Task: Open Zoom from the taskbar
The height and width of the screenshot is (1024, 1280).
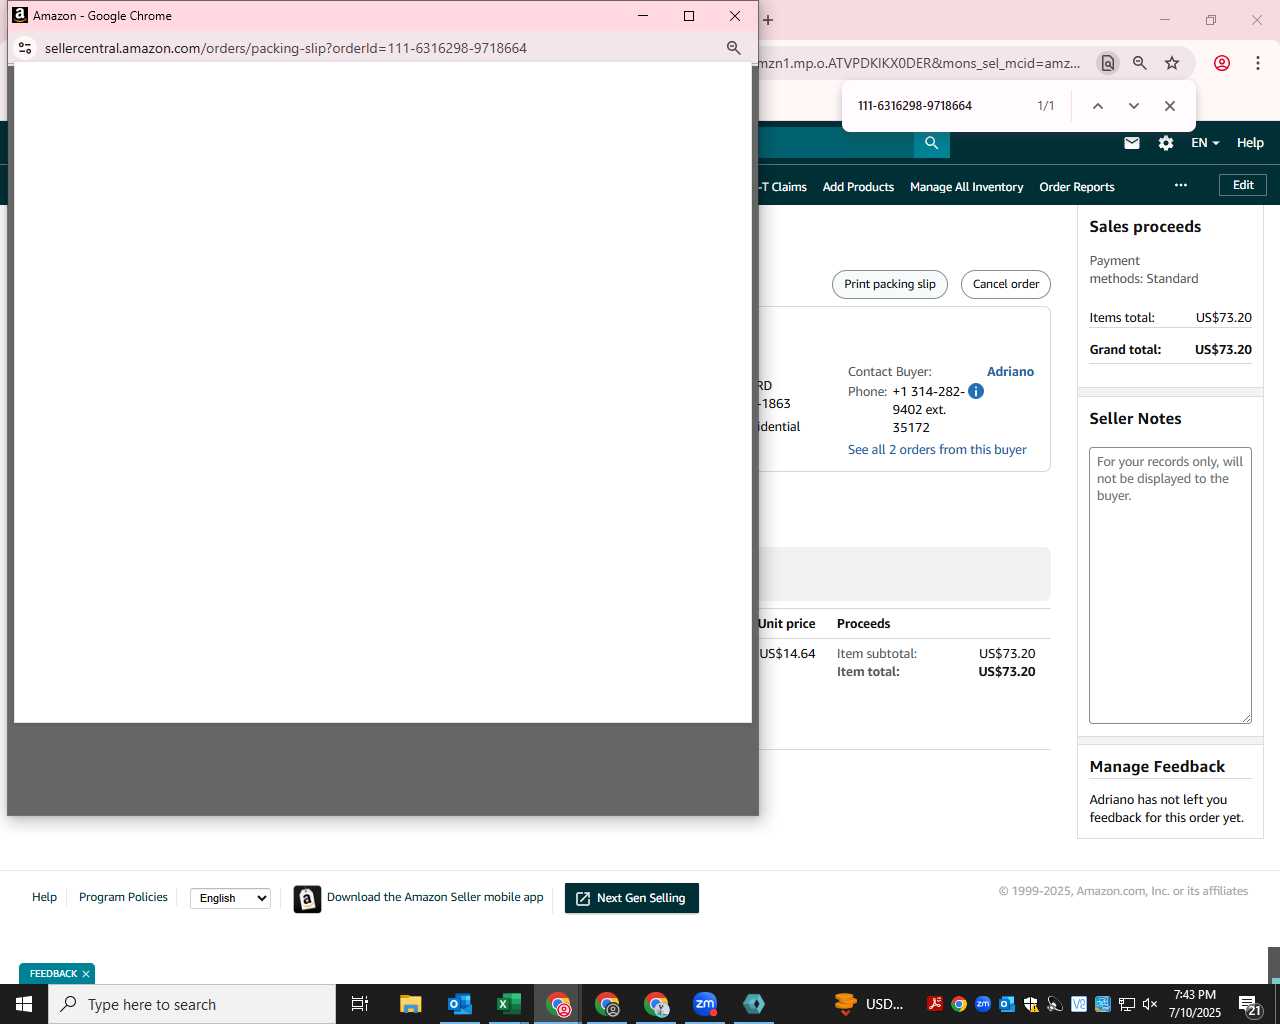Action: [x=705, y=1004]
